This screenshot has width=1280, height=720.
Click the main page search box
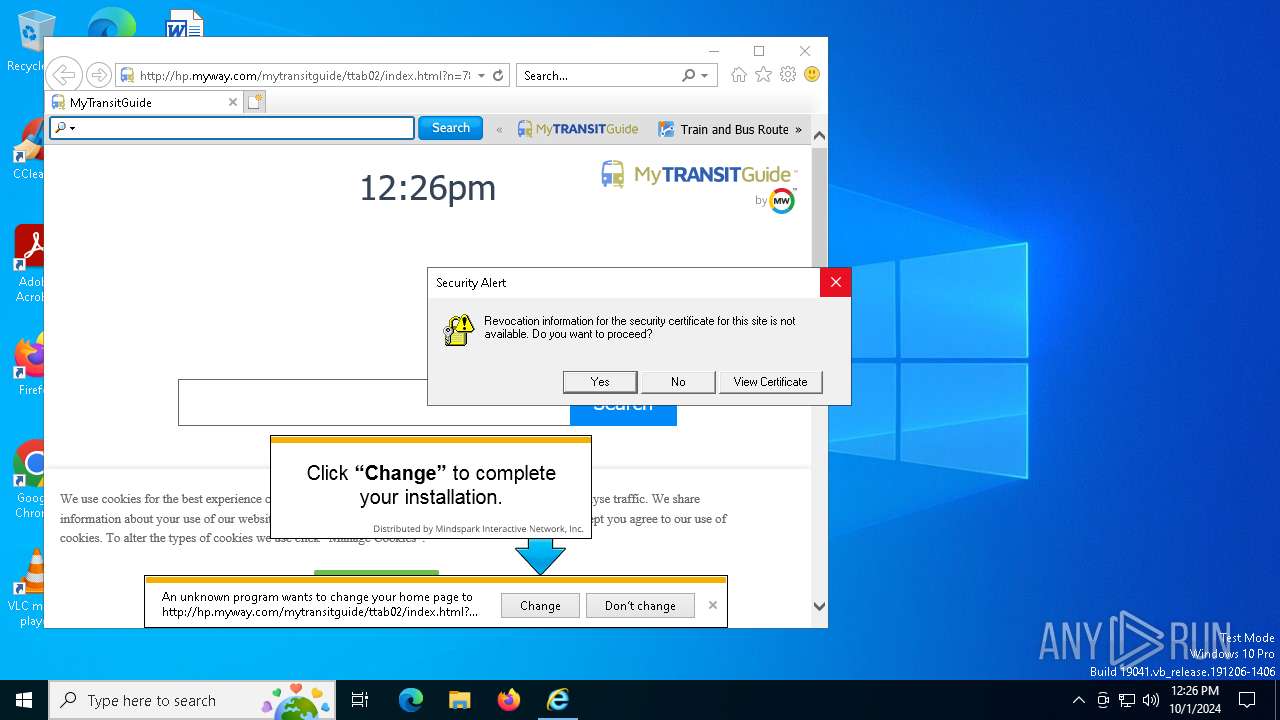374,403
